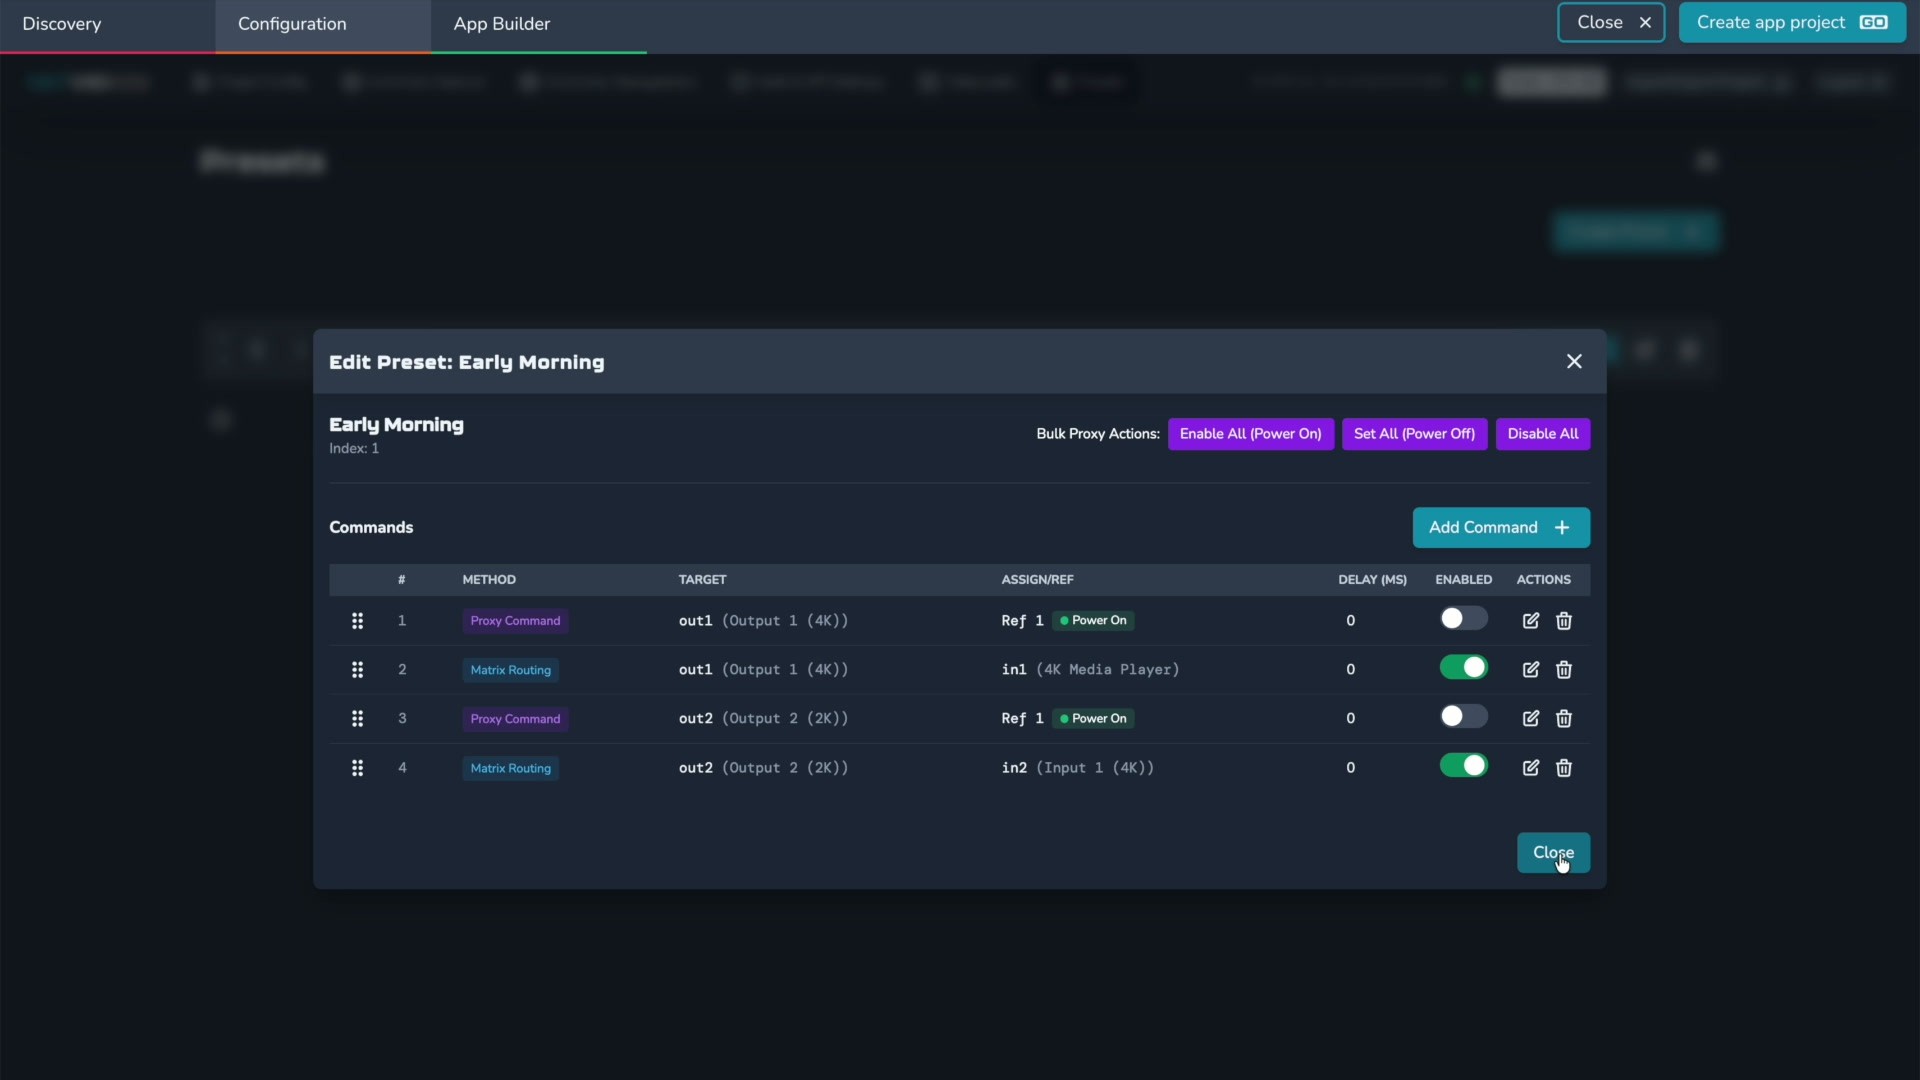Disable command 4 Matrix Routing toggle
Image resolution: width=1920 pixels, height=1080 pixels.
pyautogui.click(x=1463, y=766)
